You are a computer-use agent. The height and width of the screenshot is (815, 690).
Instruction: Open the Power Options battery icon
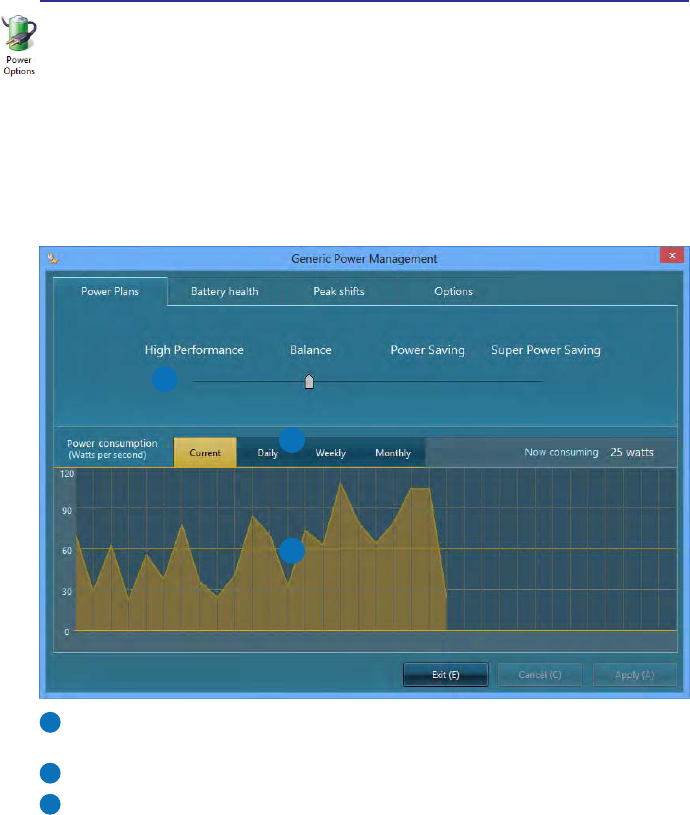[19, 45]
